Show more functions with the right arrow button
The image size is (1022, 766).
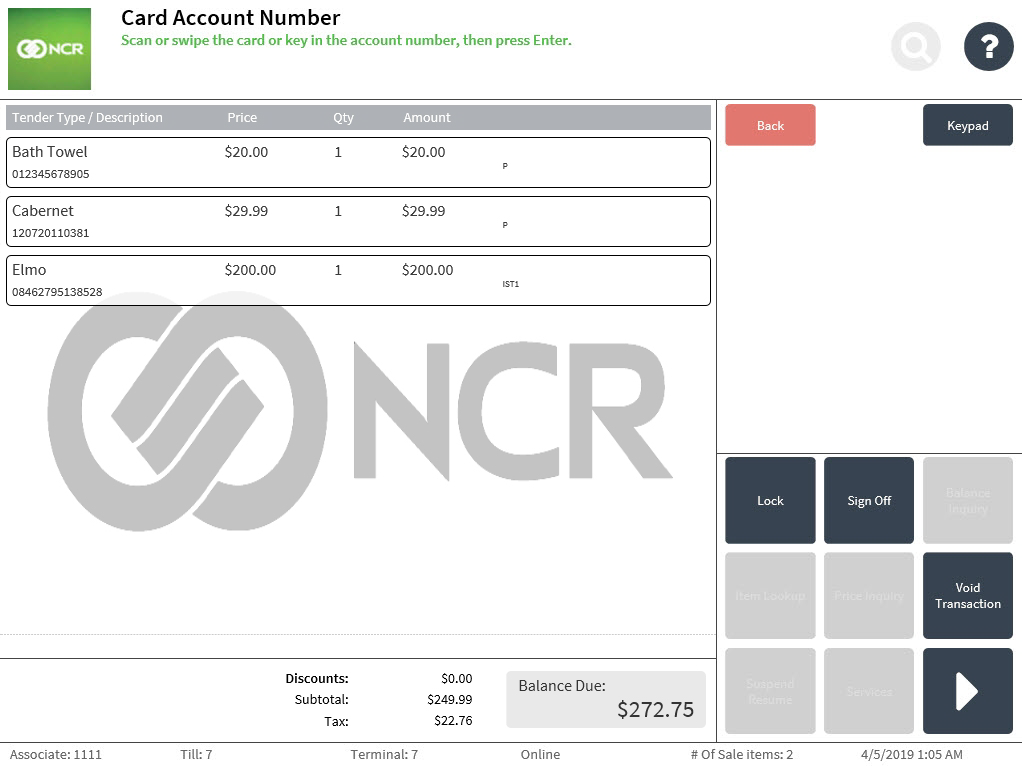tap(967, 691)
